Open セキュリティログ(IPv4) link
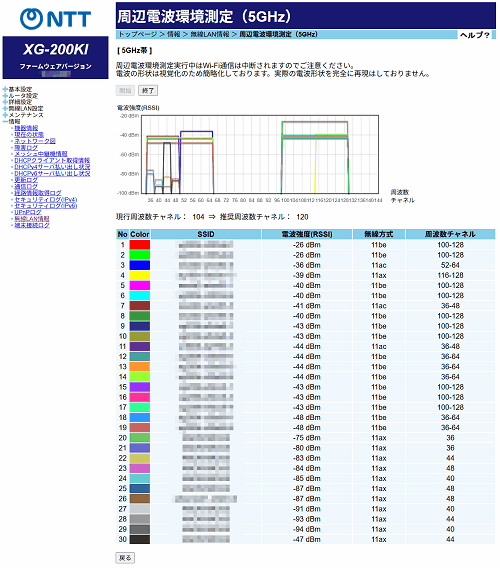The image size is (500, 568). point(46,200)
